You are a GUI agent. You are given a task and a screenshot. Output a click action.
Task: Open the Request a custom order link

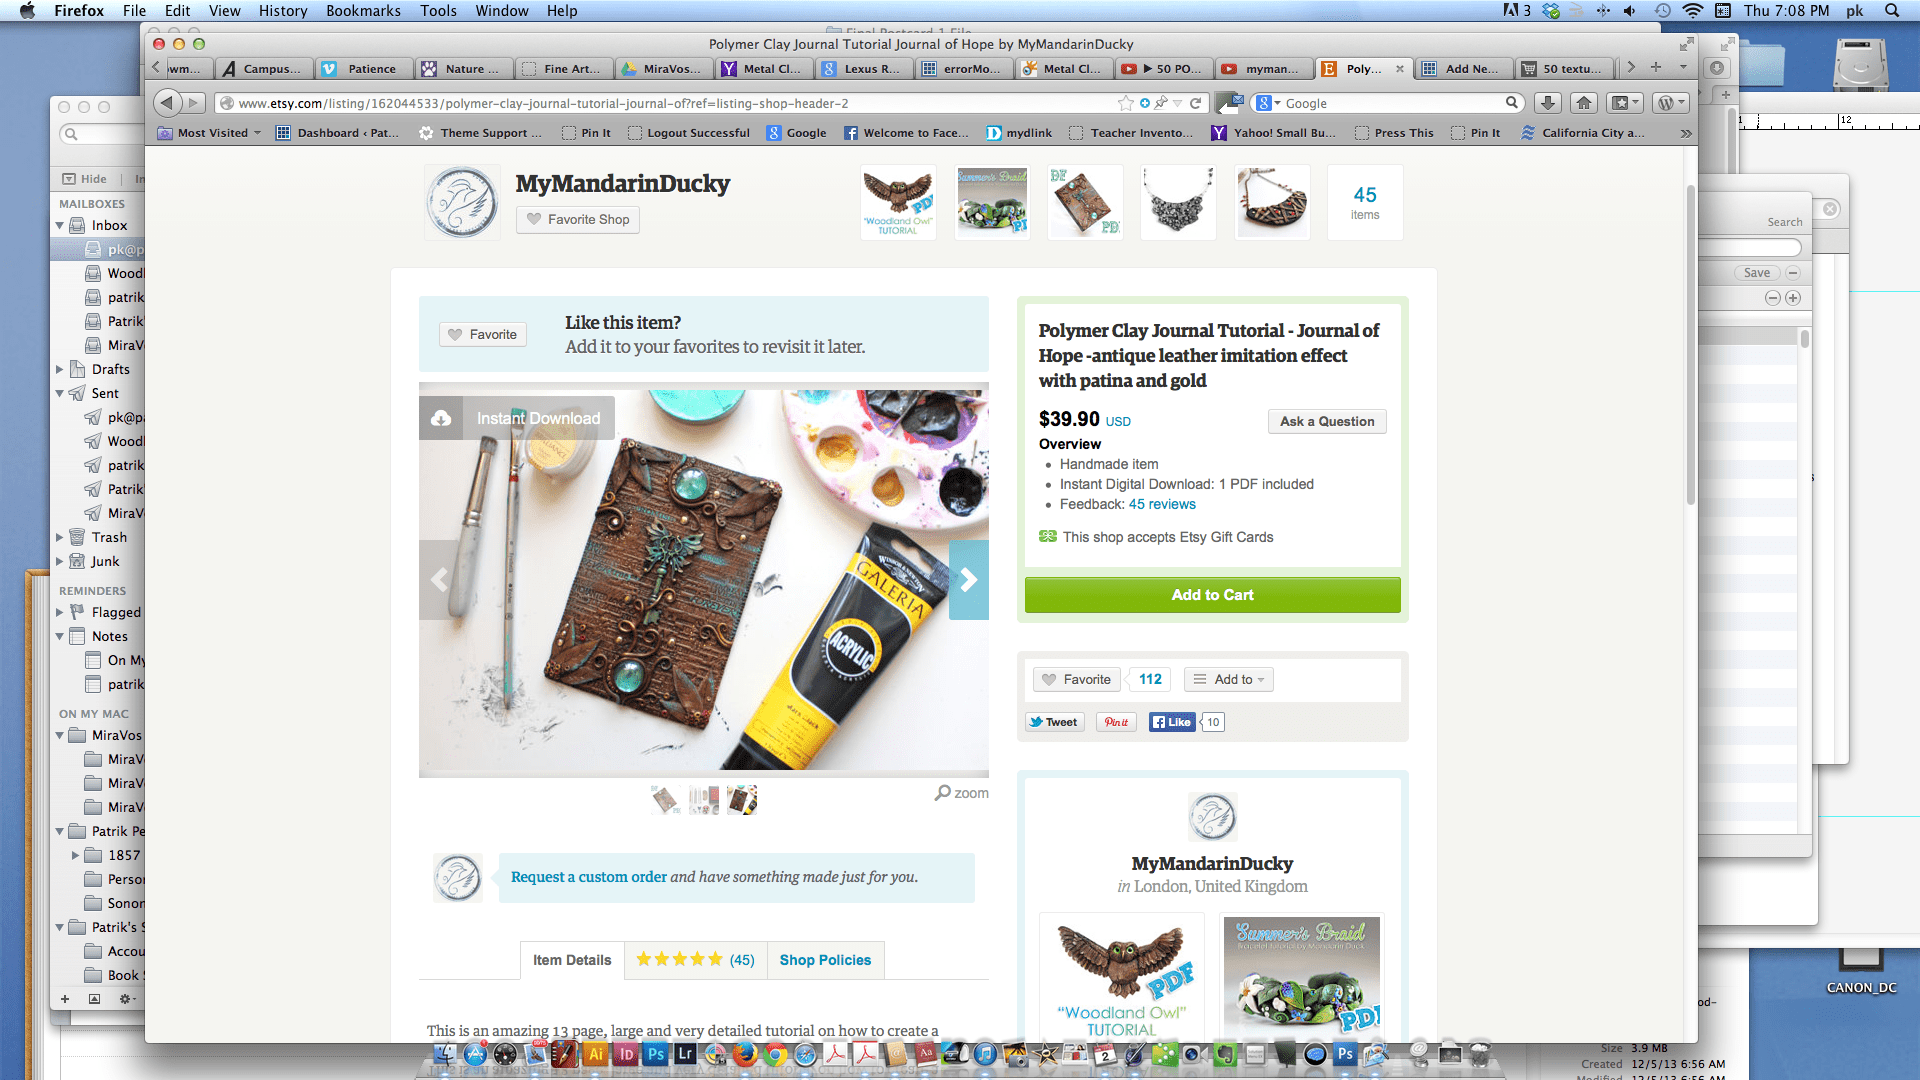pos(589,877)
